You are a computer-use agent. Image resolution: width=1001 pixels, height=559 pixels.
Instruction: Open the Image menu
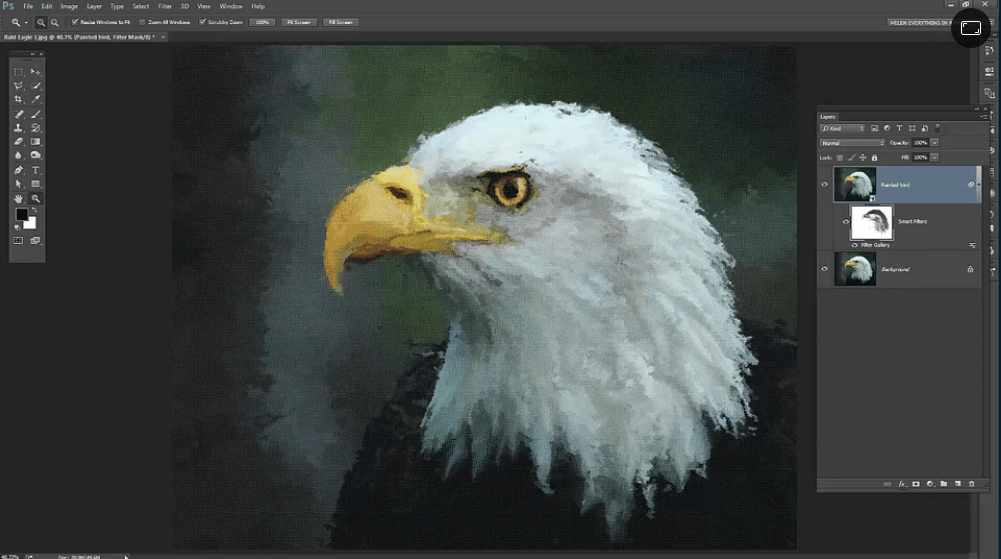pyautogui.click(x=69, y=6)
